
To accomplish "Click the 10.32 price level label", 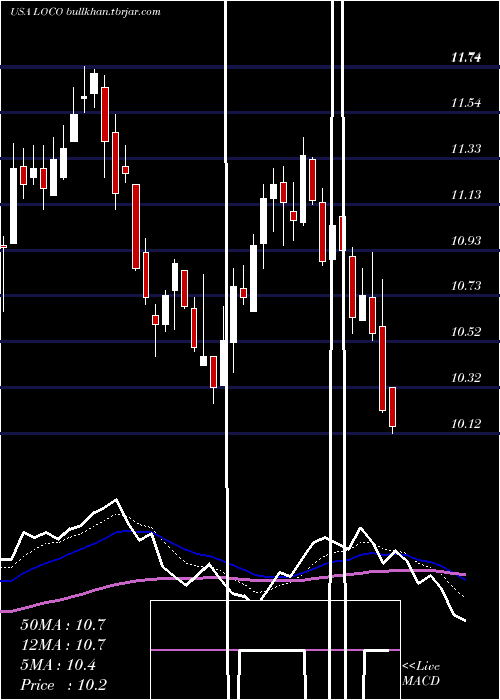I will pos(466,378).
